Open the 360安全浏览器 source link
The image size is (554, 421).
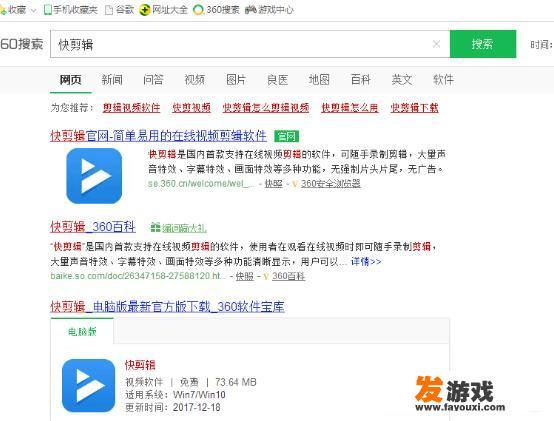click(x=331, y=184)
